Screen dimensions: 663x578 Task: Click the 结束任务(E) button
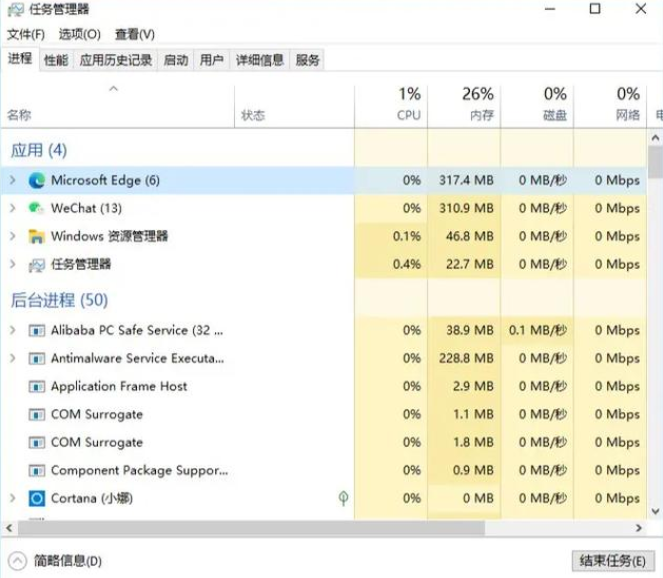[x=613, y=561]
